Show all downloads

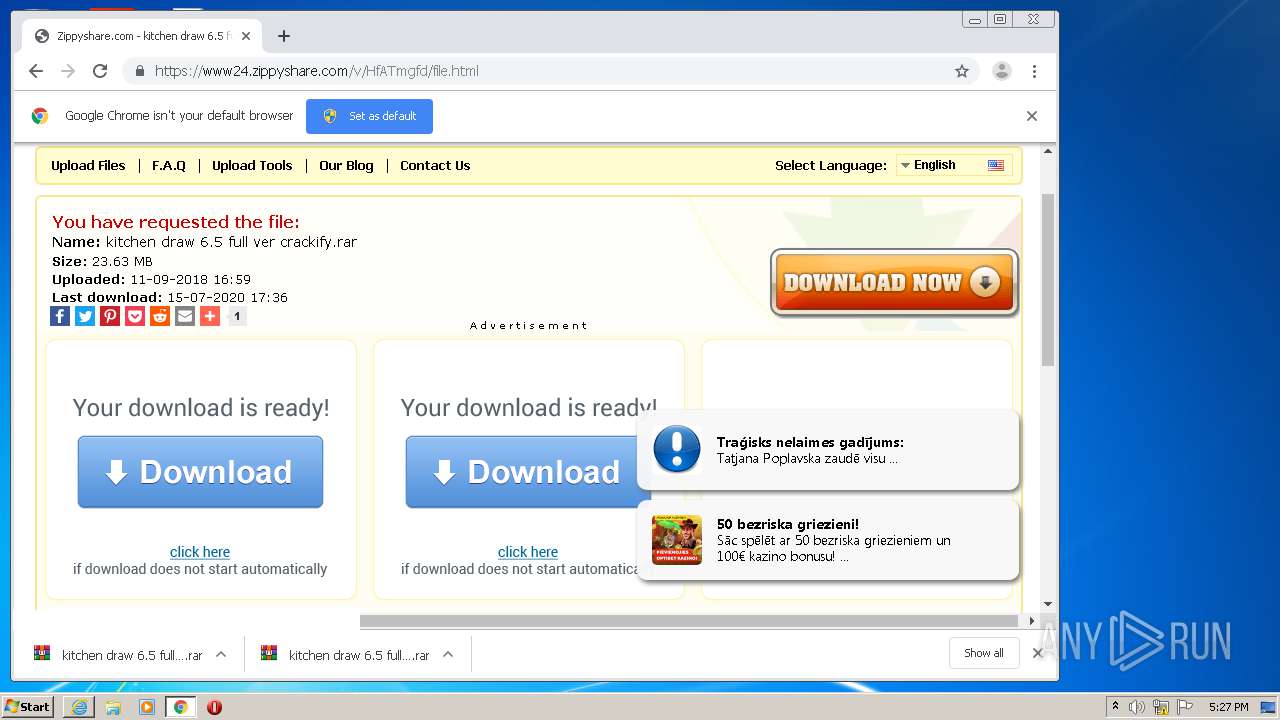pos(984,653)
